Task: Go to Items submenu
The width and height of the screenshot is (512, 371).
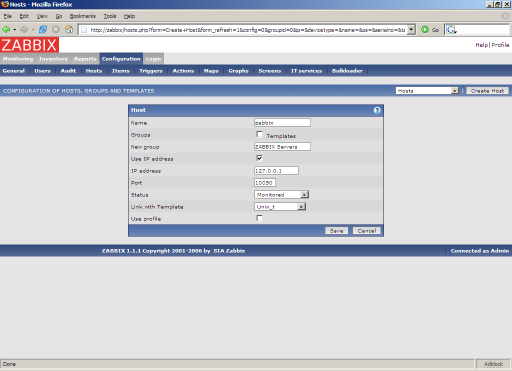Action: pyautogui.click(x=121, y=71)
